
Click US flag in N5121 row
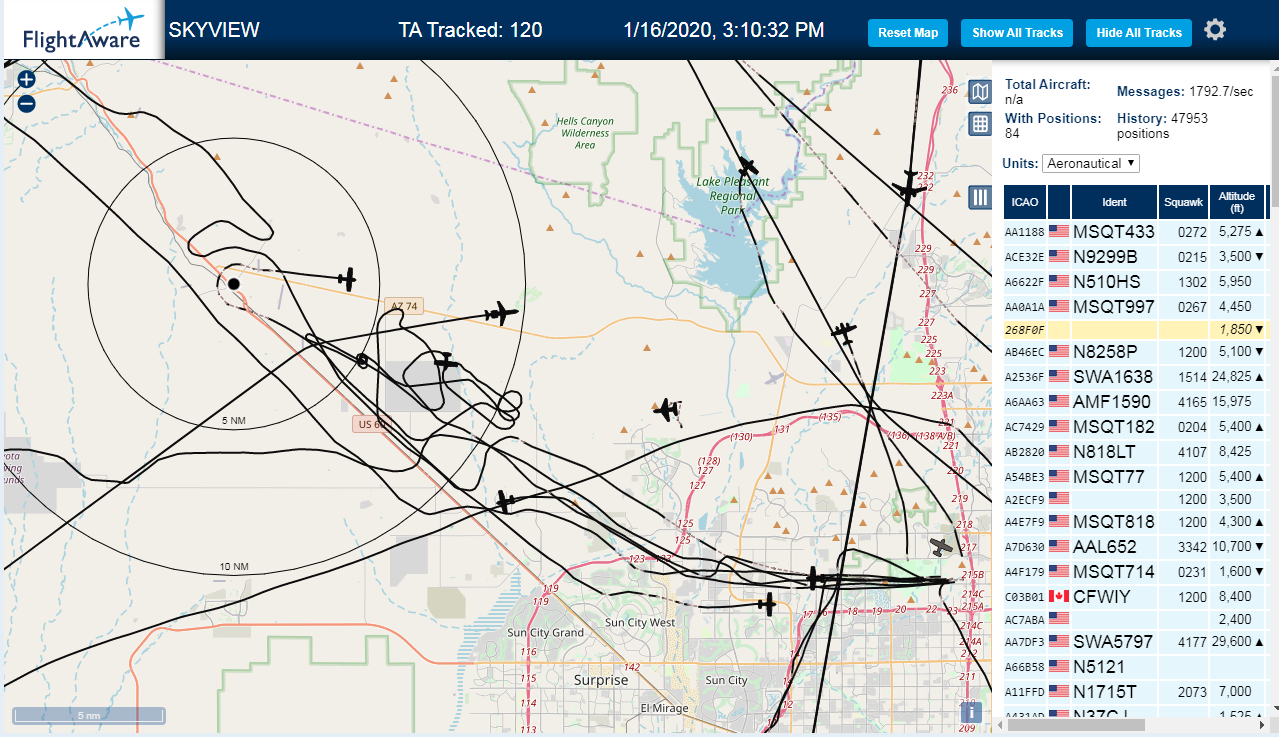tap(1059, 667)
